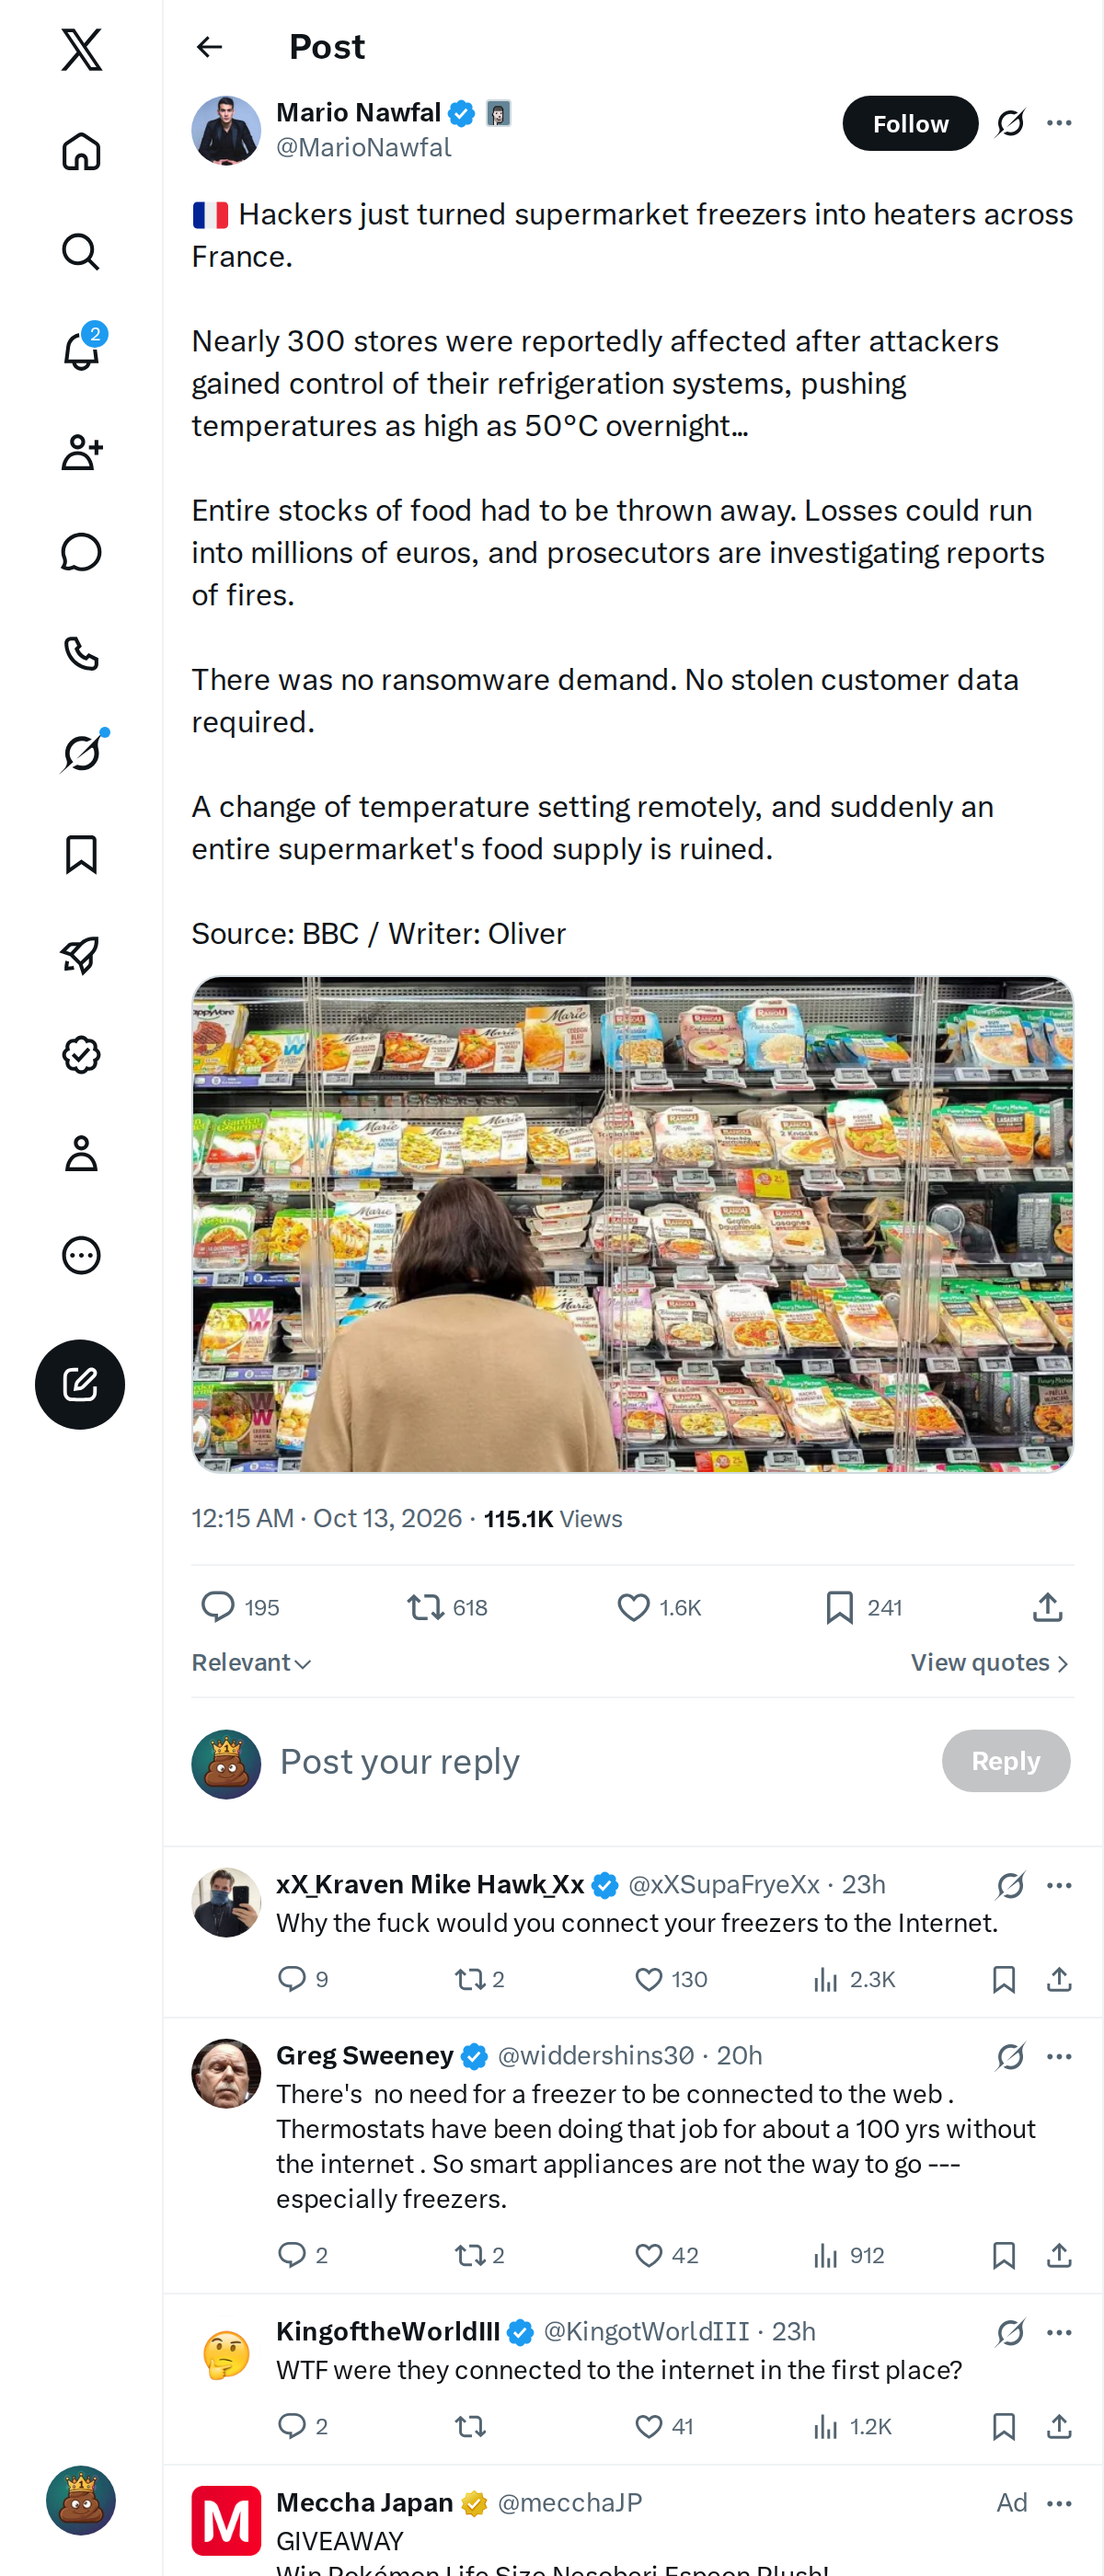Click the Post your reply field

click(600, 1761)
